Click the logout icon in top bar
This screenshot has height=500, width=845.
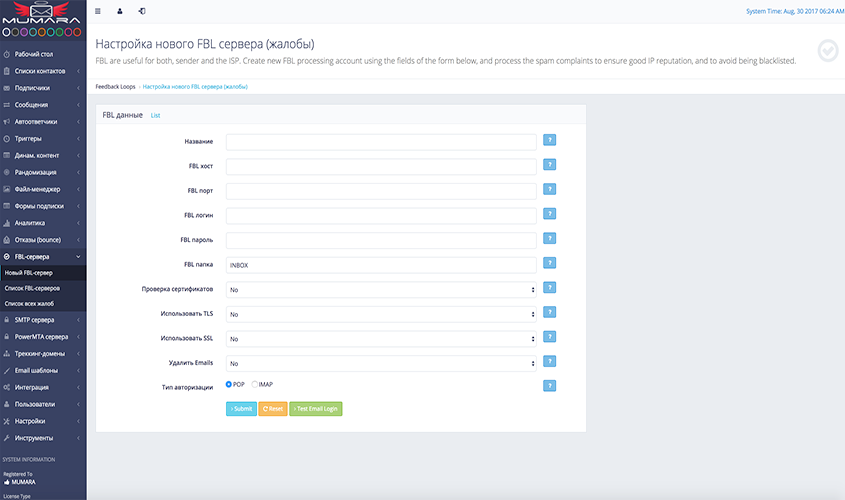point(142,11)
